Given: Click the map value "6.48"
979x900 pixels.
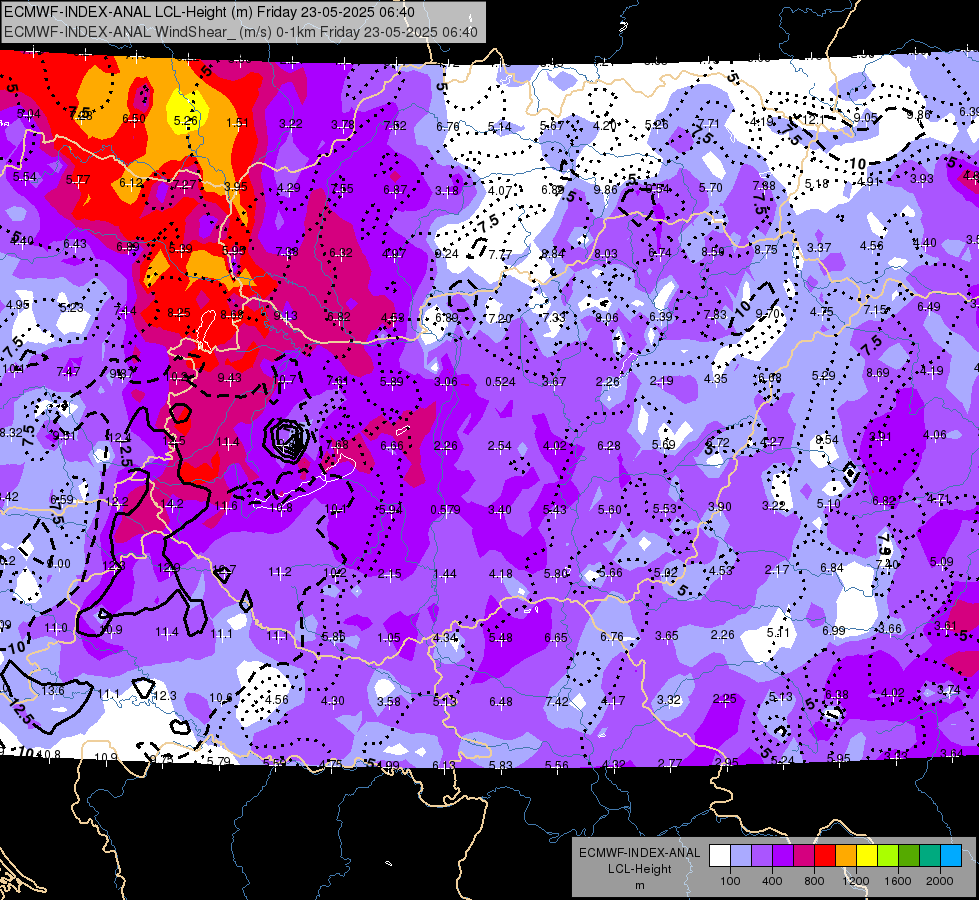Looking at the screenshot, I should pos(501,702).
